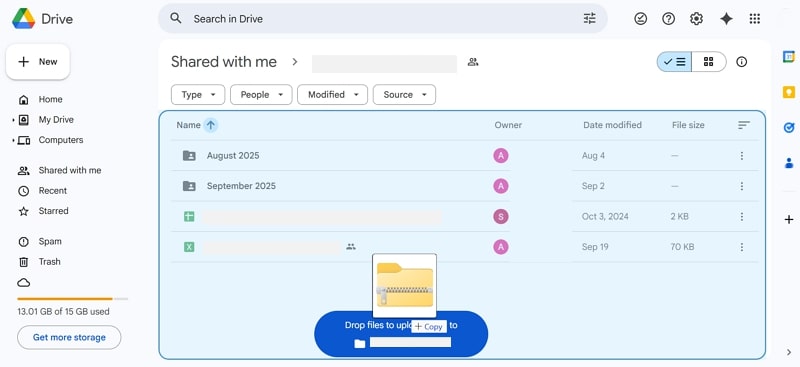
Task: Open the People filter dropdown
Action: tap(261, 94)
